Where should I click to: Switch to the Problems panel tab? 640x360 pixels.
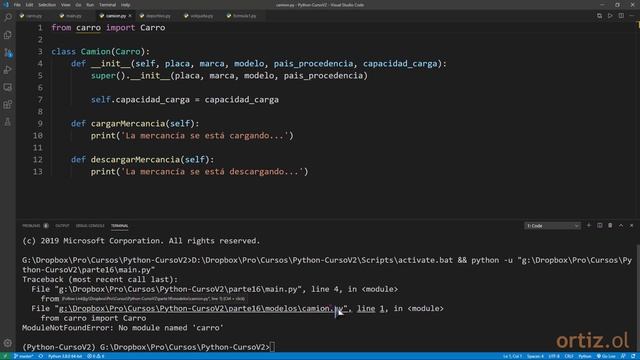[x=35, y=226]
